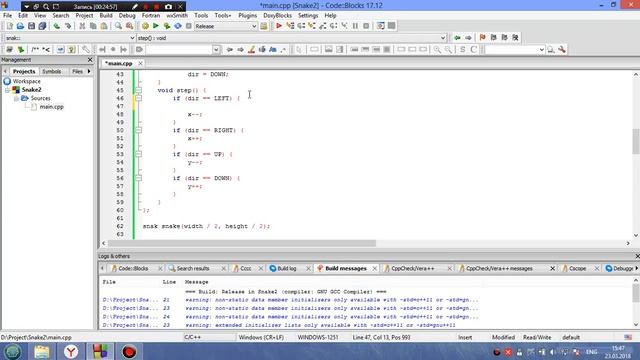Open the CppCheck/Vera++ messages tab
Viewport: 640px width, 360px height.
(499, 269)
